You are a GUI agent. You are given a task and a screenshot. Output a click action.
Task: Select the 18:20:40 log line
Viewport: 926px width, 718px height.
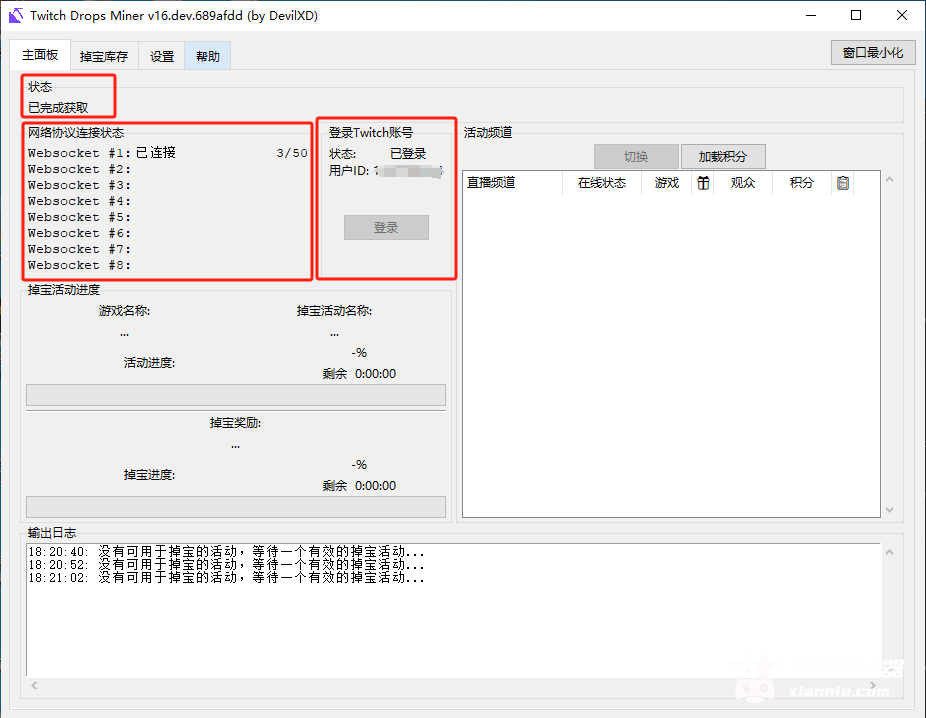227,551
